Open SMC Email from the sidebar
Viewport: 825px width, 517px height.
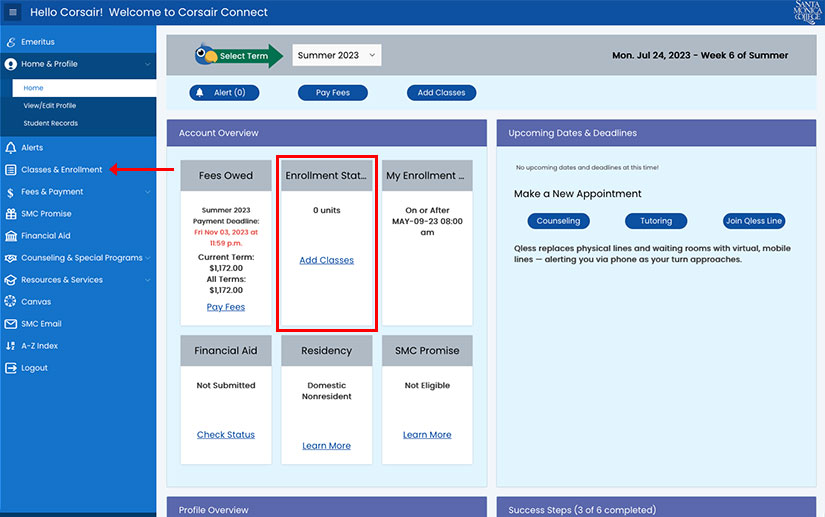coord(41,324)
